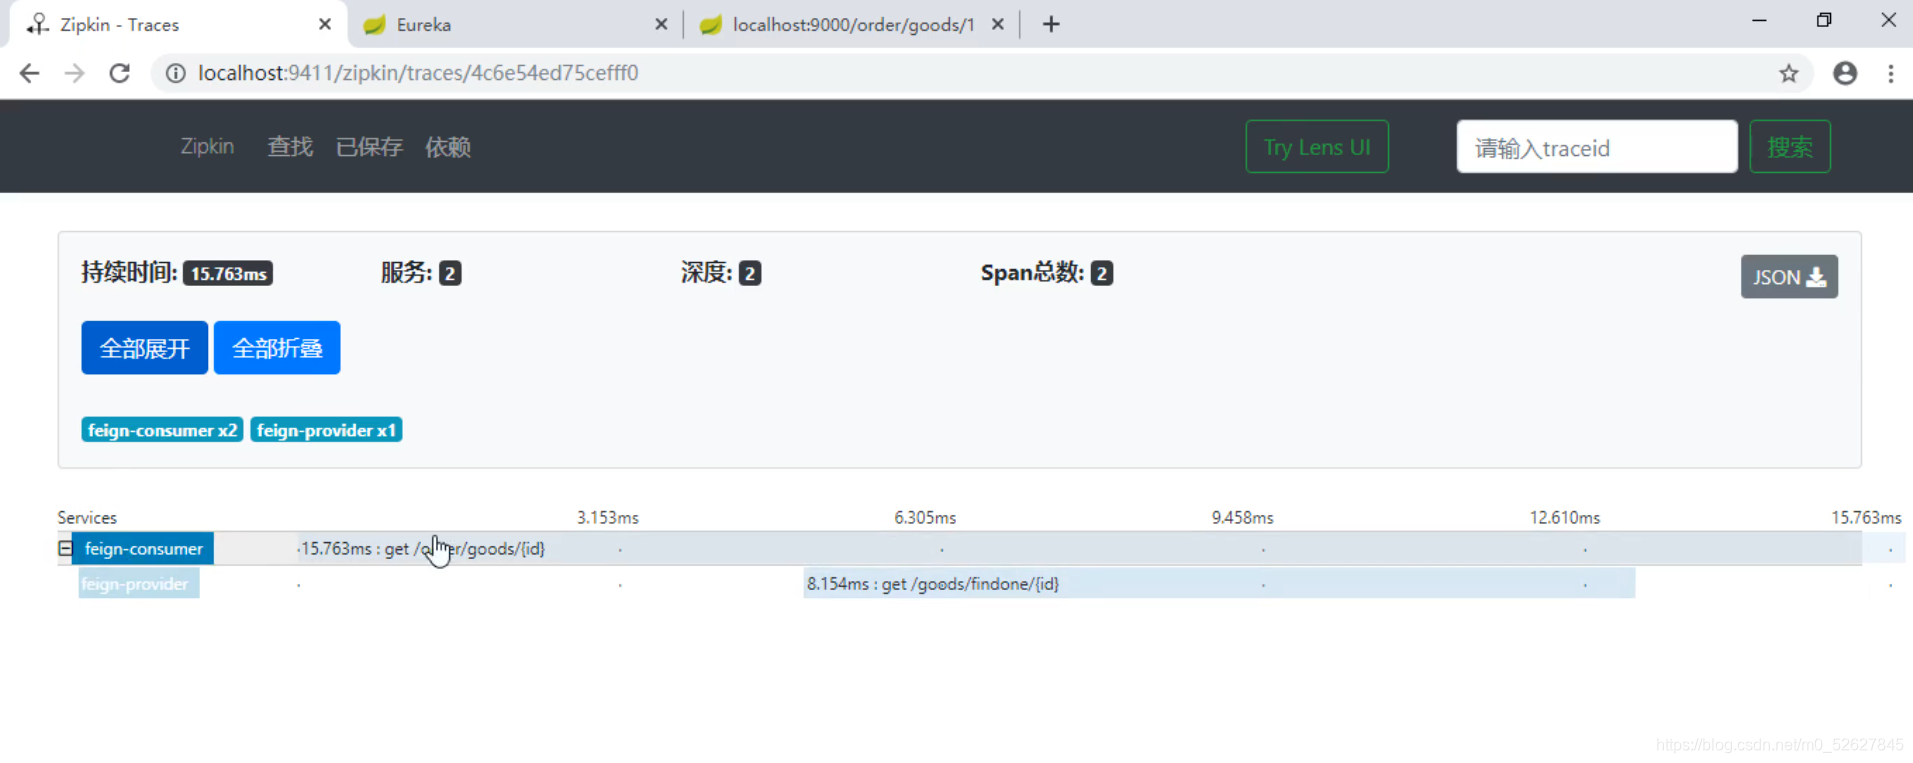Click the site info icon in the address bar

pyautogui.click(x=175, y=73)
